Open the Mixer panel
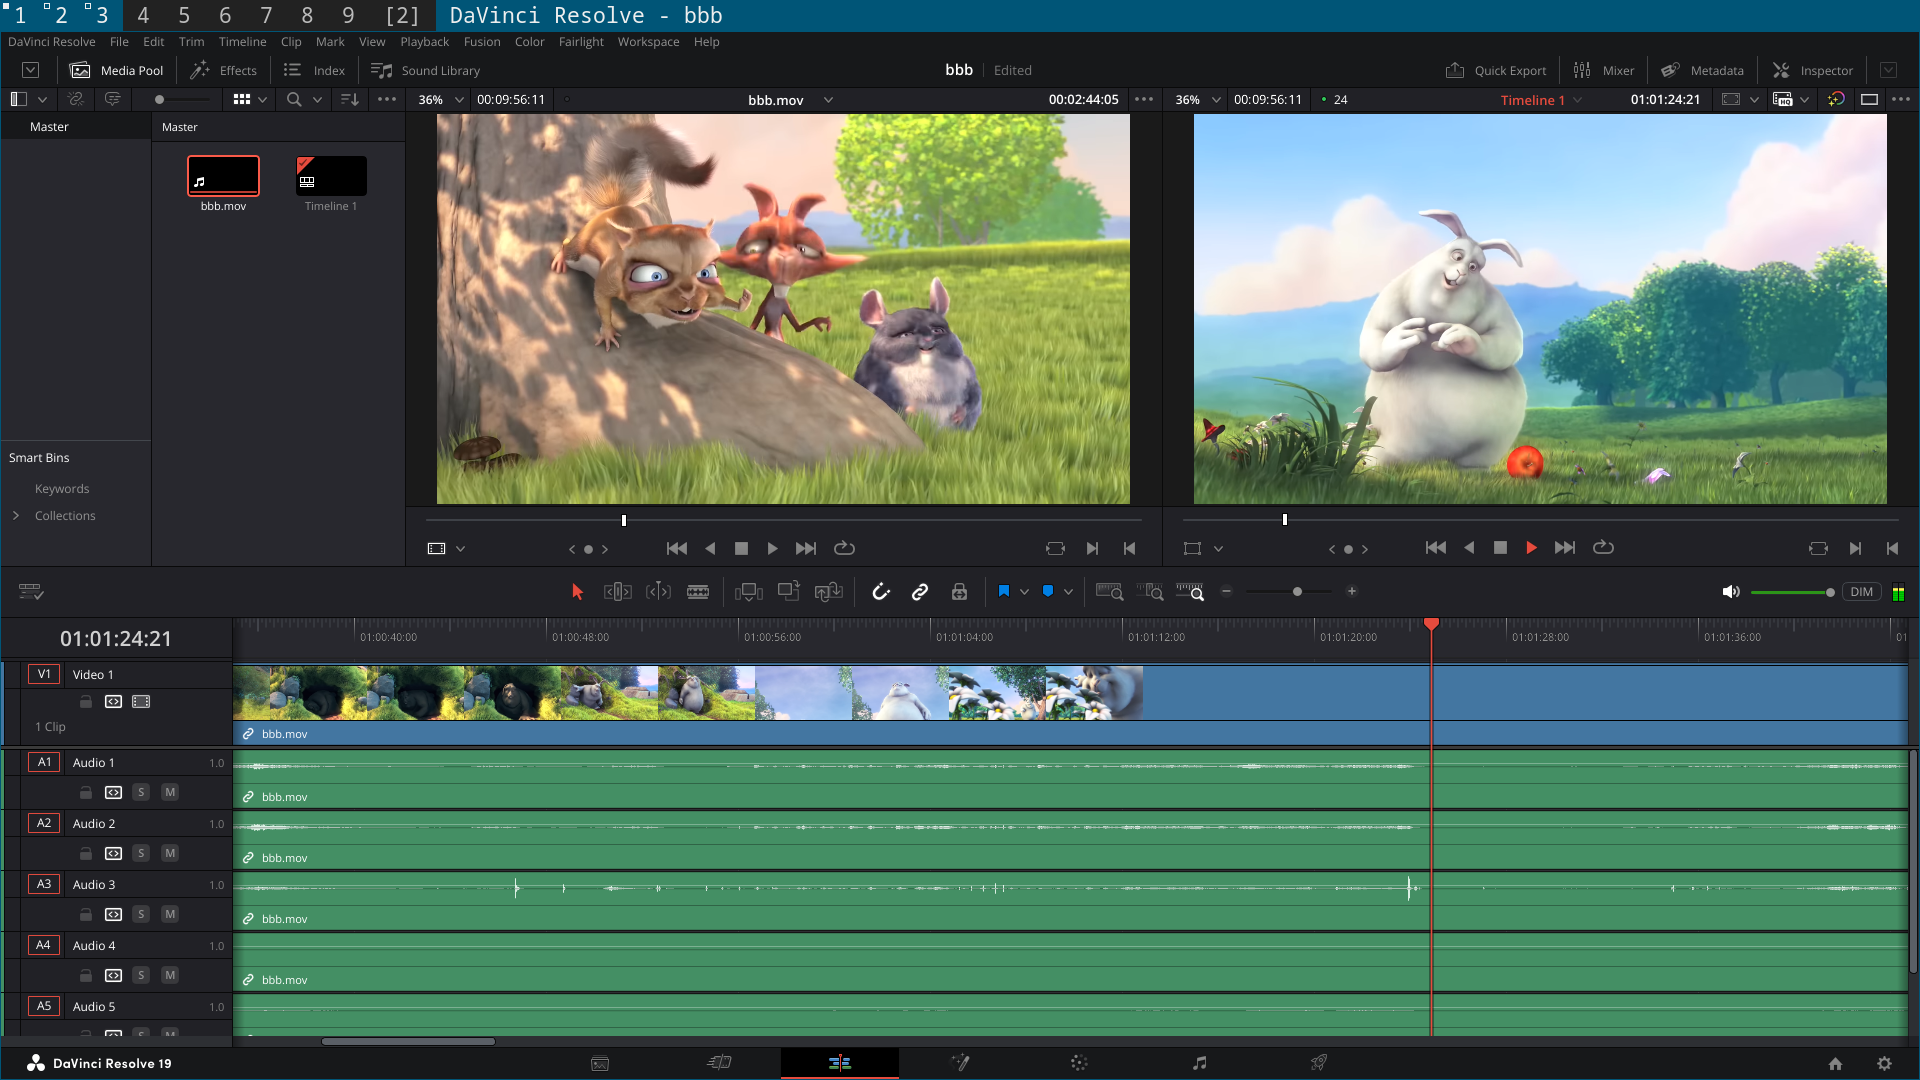 1603,70
